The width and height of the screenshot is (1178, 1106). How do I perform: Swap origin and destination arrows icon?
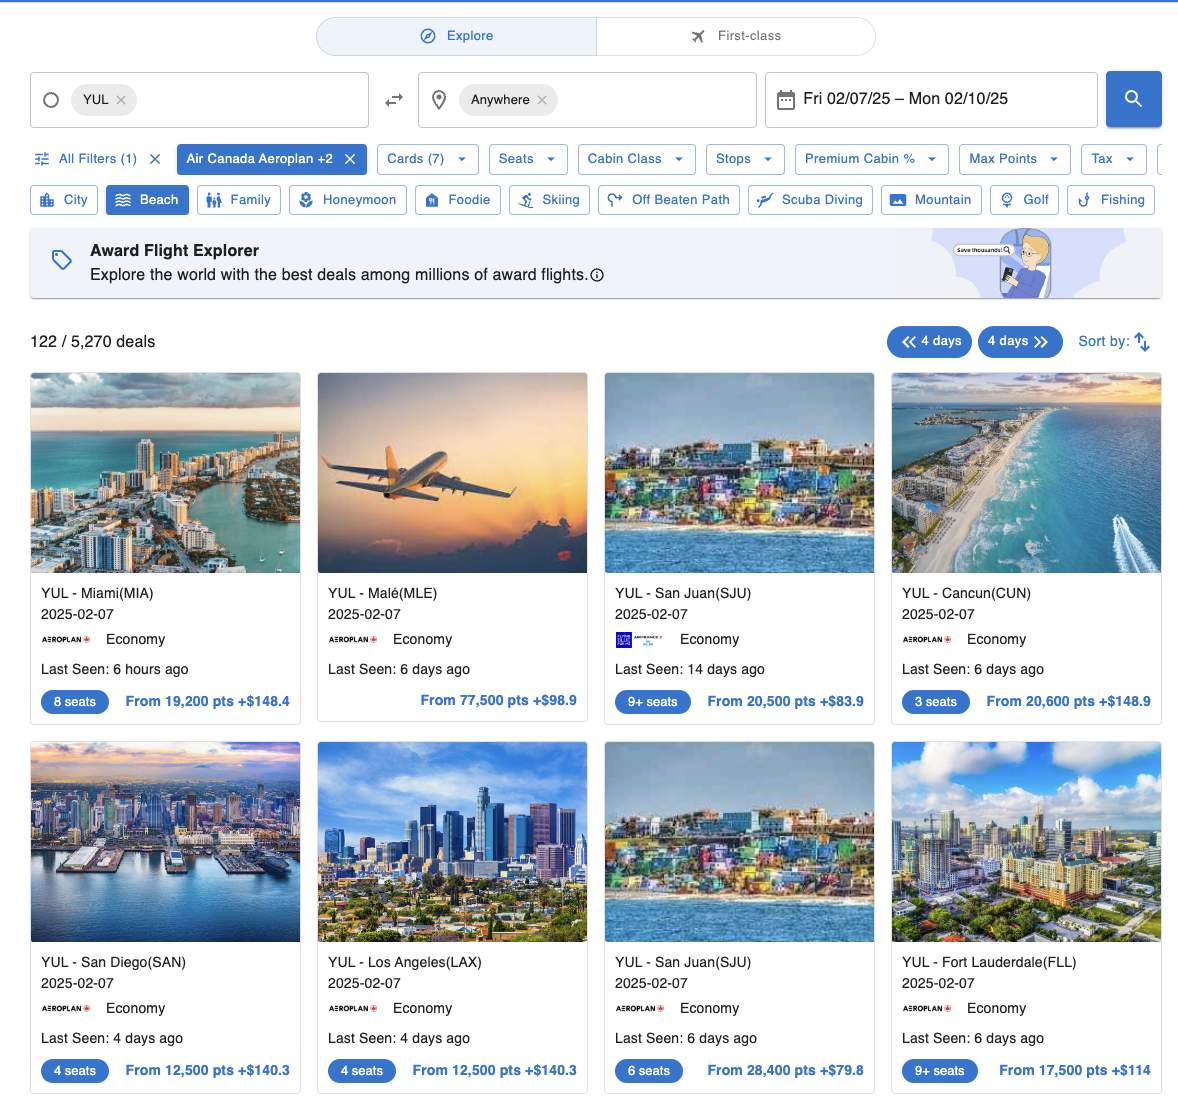tap(394, 100)
